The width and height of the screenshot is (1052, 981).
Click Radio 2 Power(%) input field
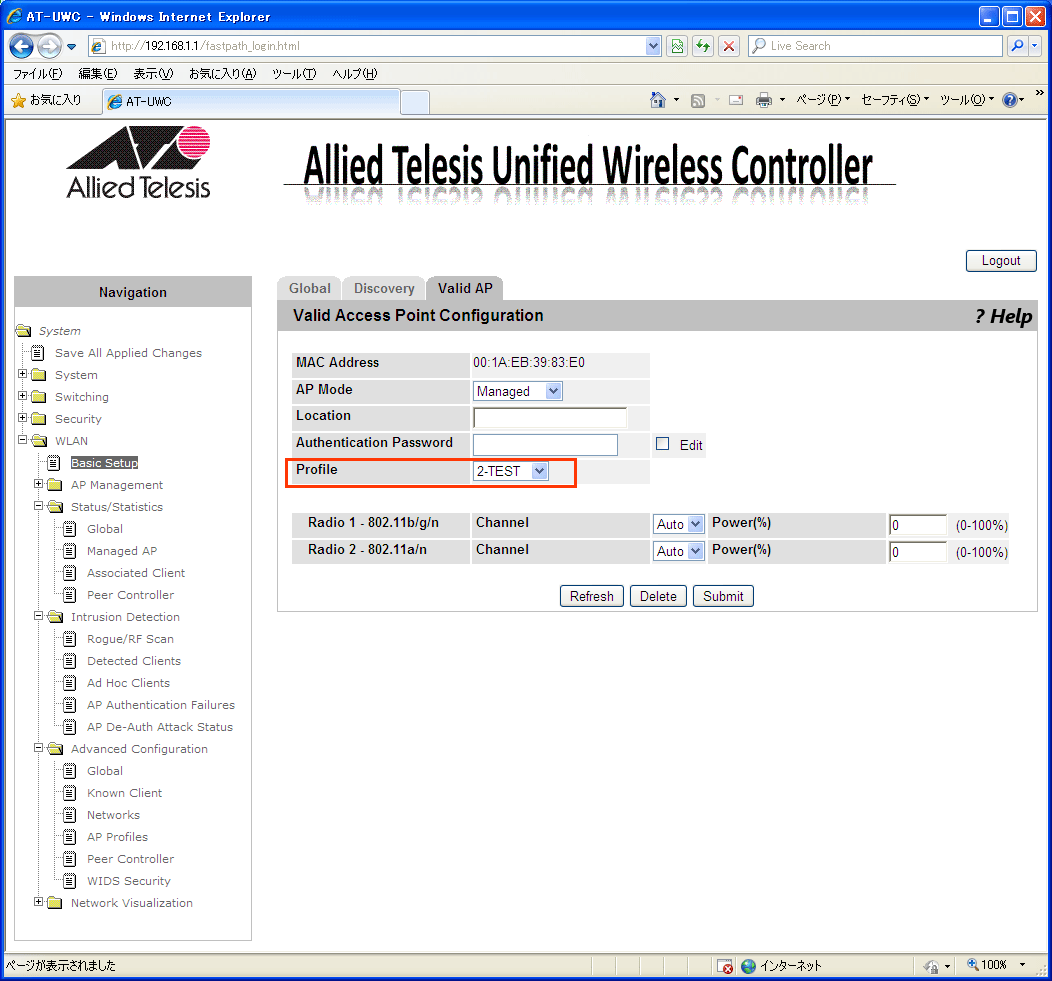(917, 552)
